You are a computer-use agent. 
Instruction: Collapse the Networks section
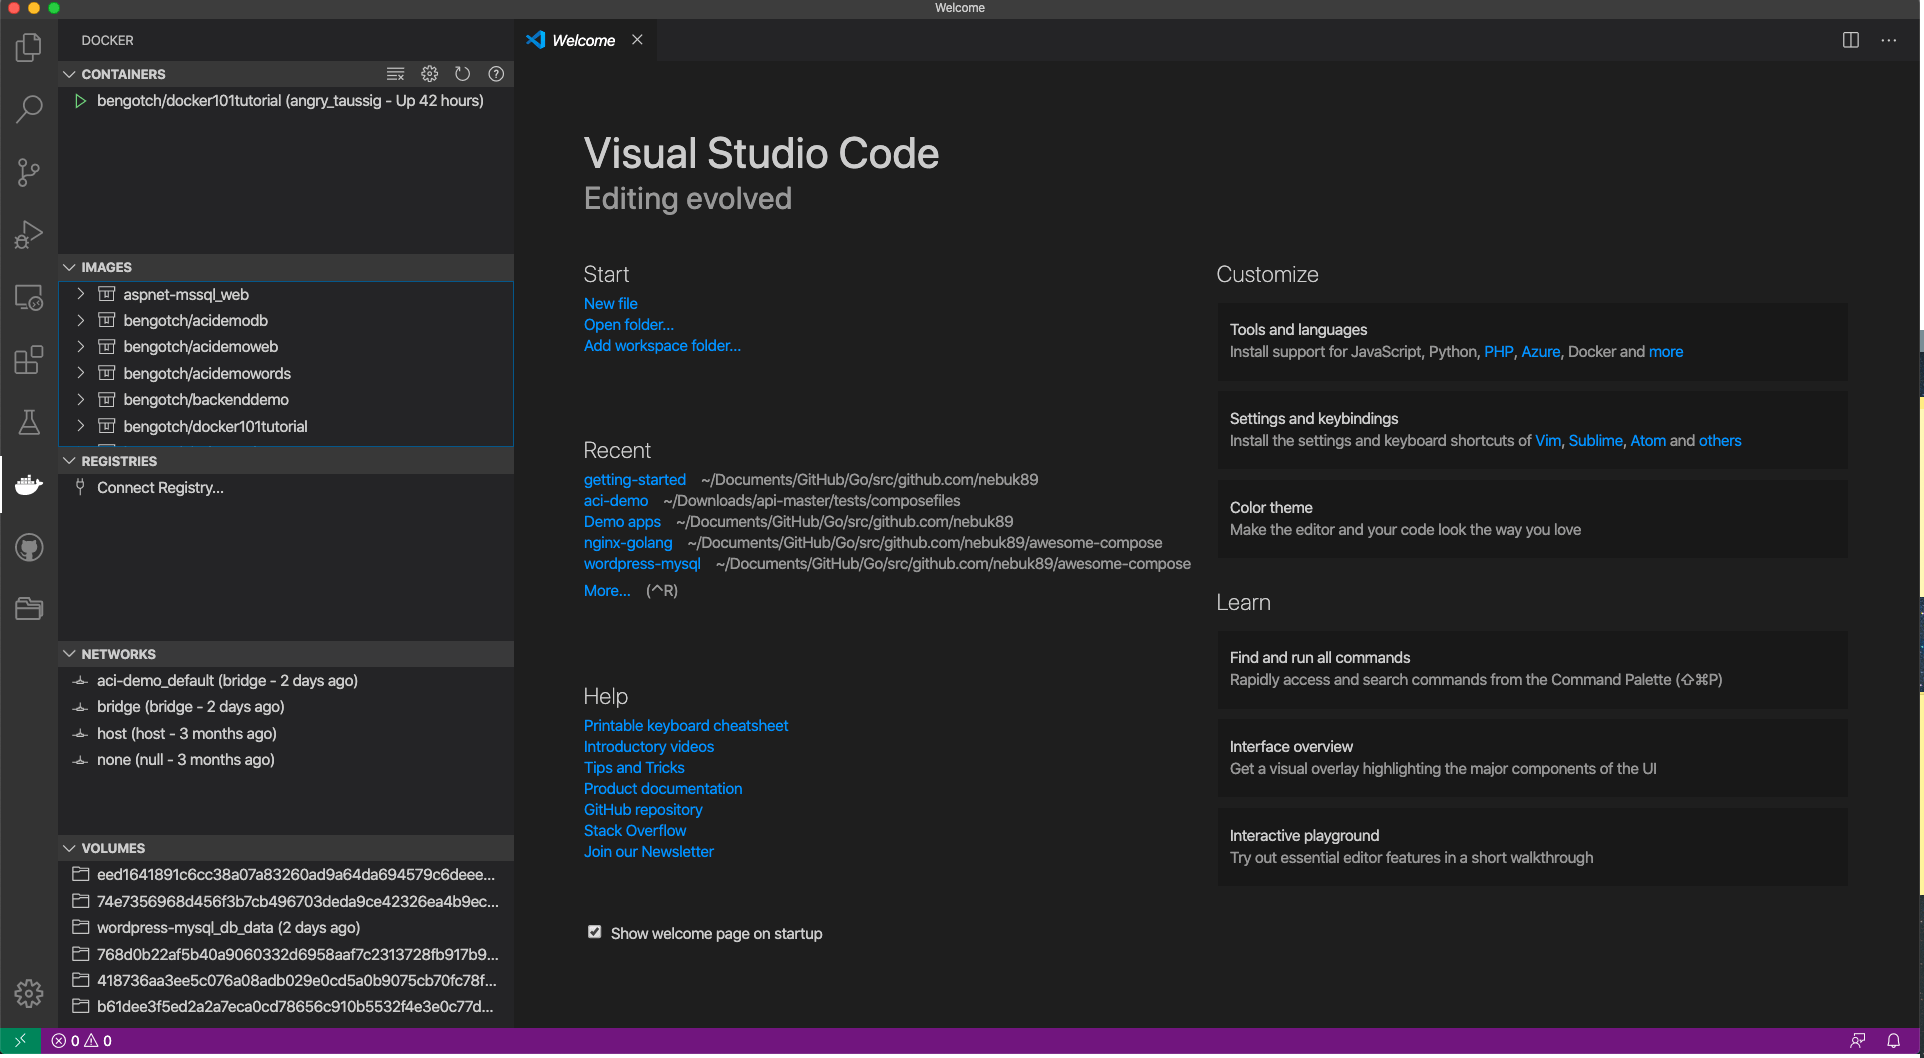69,653
